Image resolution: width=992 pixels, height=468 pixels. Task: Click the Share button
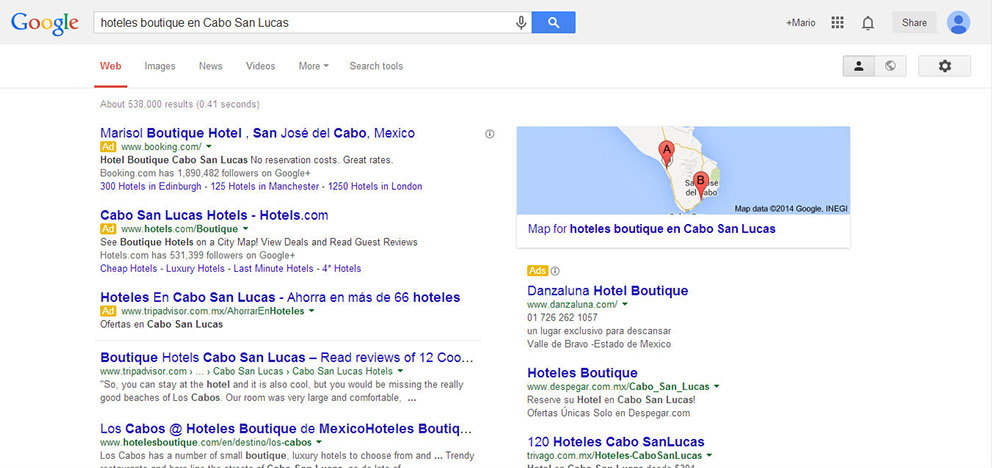click(914, 23)
